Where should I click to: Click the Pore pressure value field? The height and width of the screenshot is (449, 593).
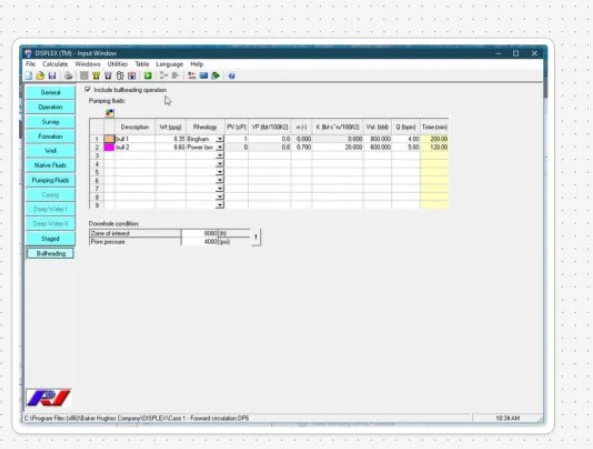200,241
